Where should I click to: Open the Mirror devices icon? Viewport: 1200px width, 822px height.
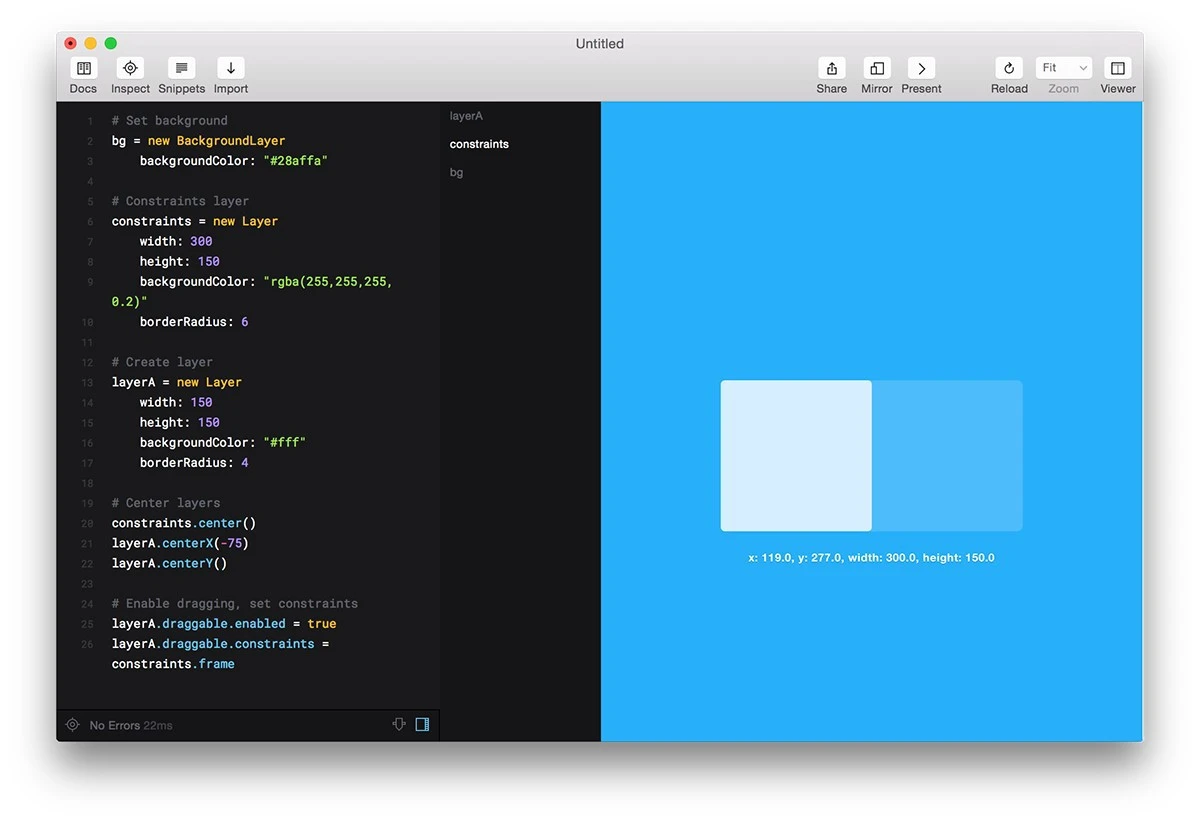click(x=877, y=68)
